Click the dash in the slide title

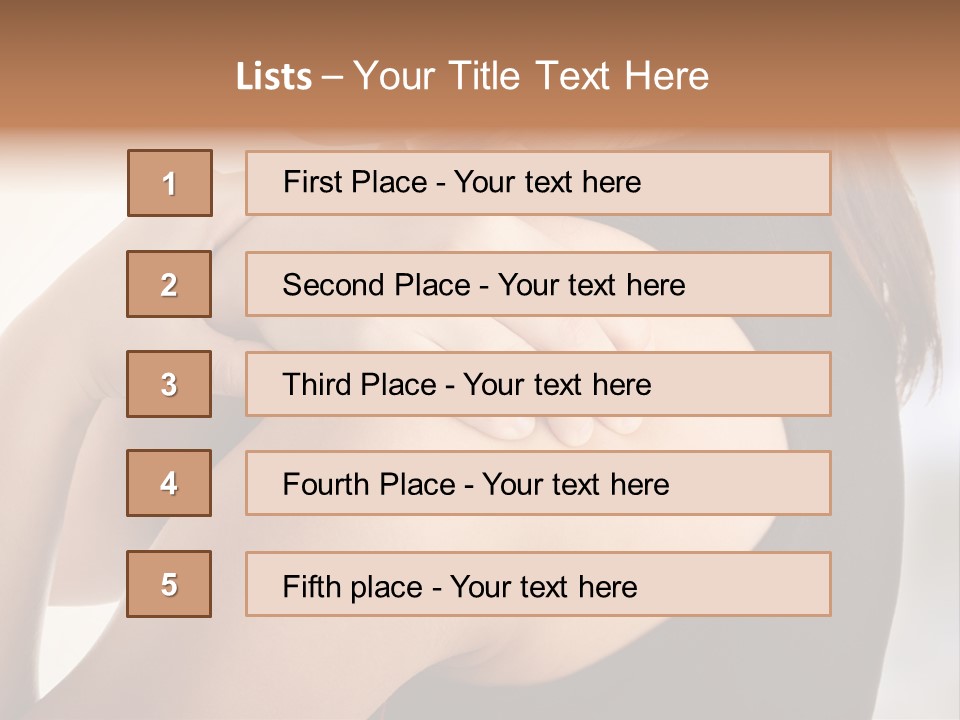(x=332, y=77)
